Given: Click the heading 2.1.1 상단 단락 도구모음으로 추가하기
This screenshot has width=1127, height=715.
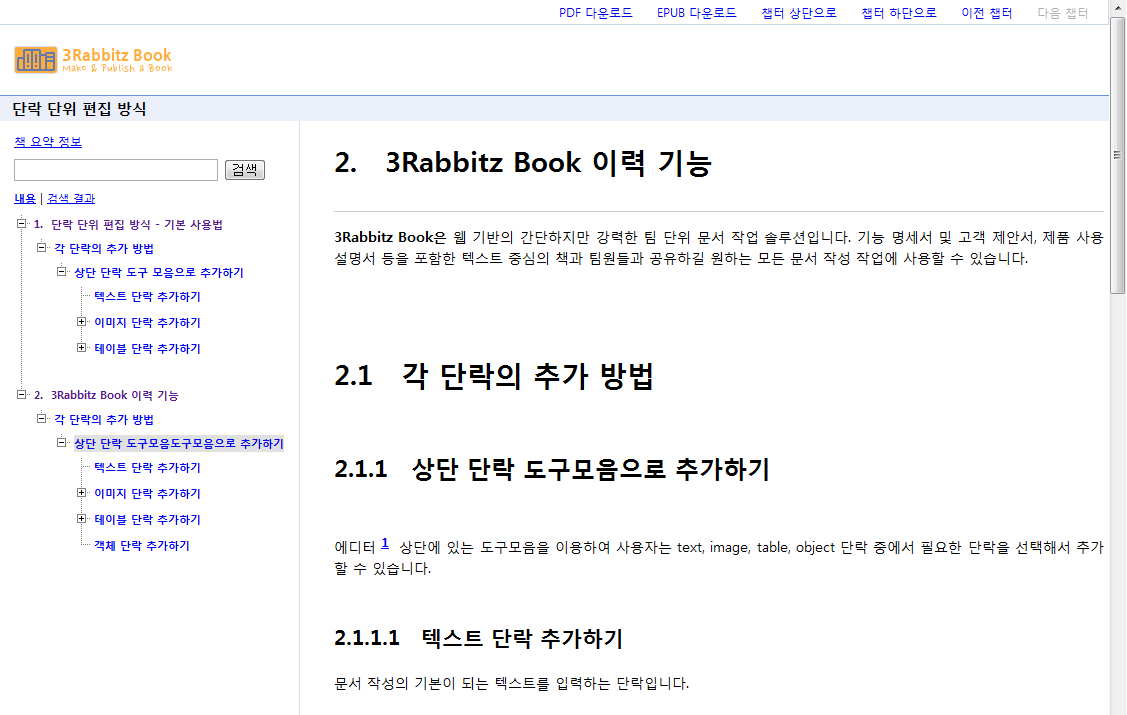Looking at the screenshot, I should tap(552, 469).
